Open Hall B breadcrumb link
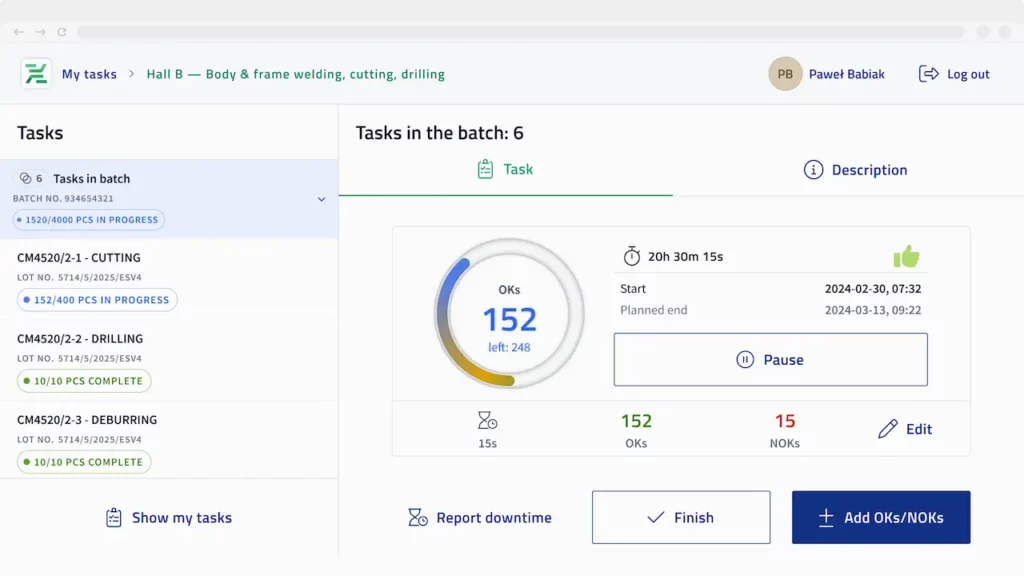This screenshot has height=576, width=1024. 295,74
